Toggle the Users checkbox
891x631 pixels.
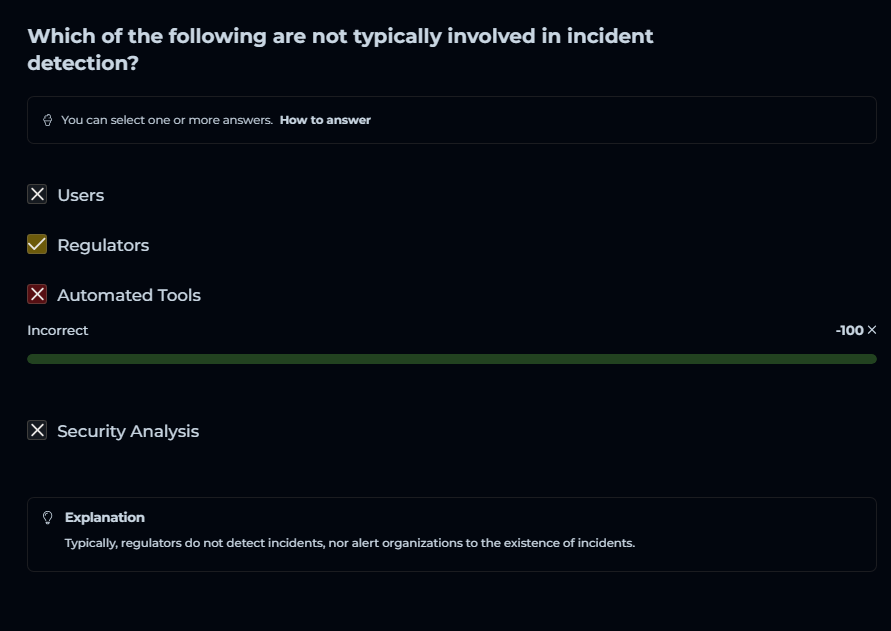[x=37, y=194]
